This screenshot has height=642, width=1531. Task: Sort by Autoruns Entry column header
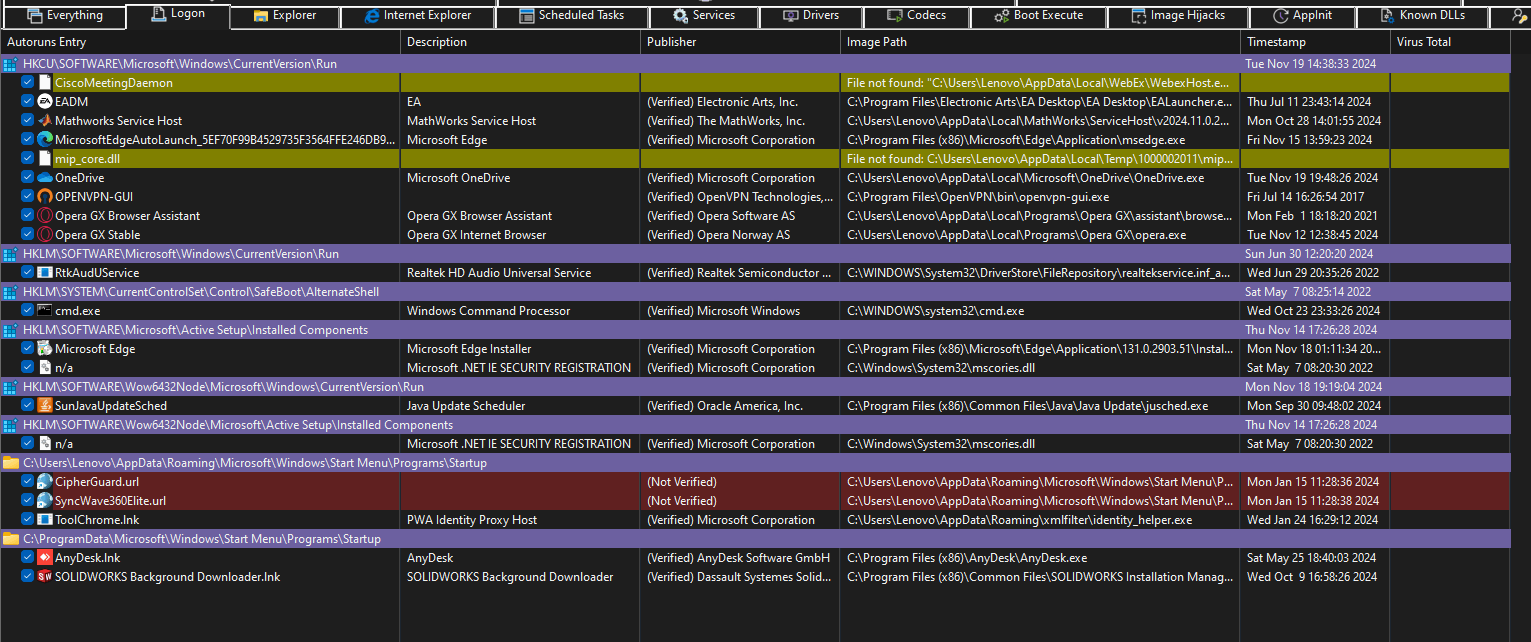200,42
